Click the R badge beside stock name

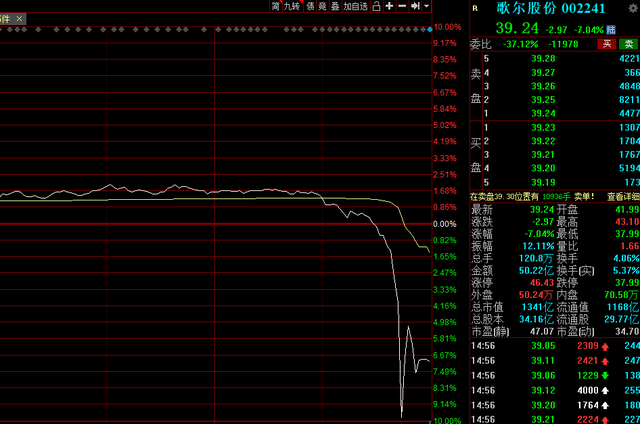pyautogui.click(x=475, y=7)
